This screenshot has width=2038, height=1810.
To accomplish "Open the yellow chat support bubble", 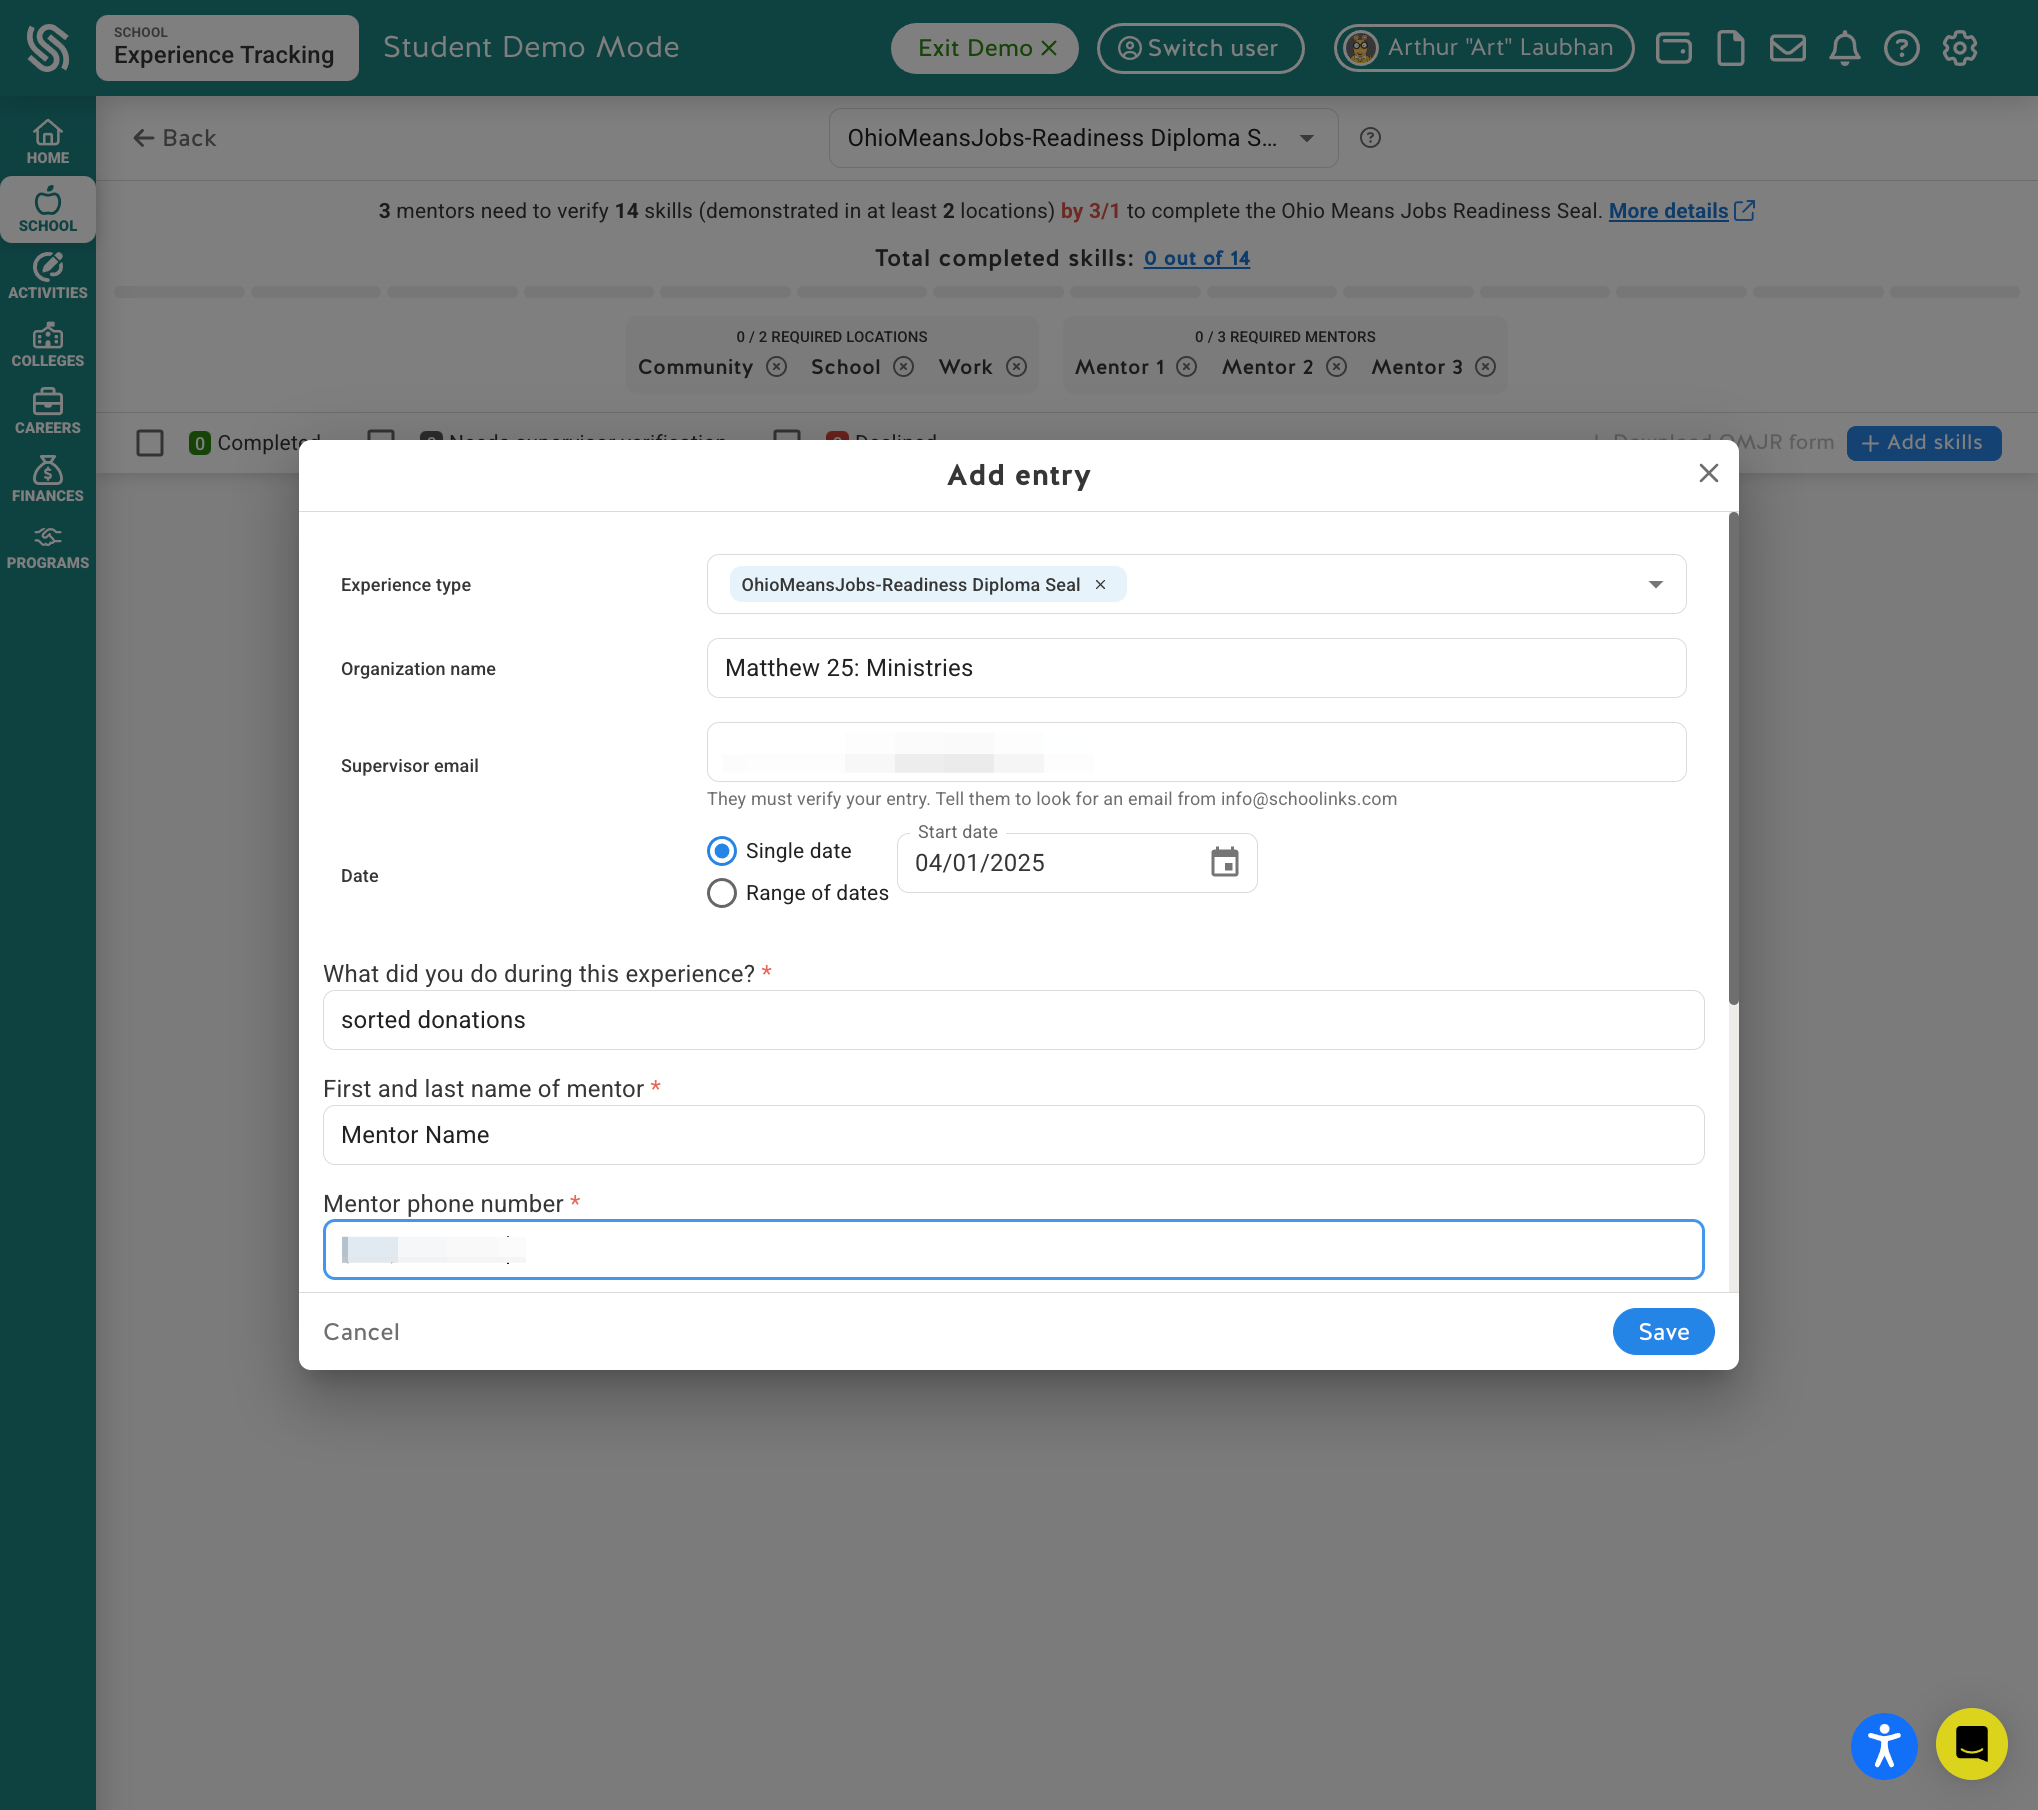I will [1971, 1744].
